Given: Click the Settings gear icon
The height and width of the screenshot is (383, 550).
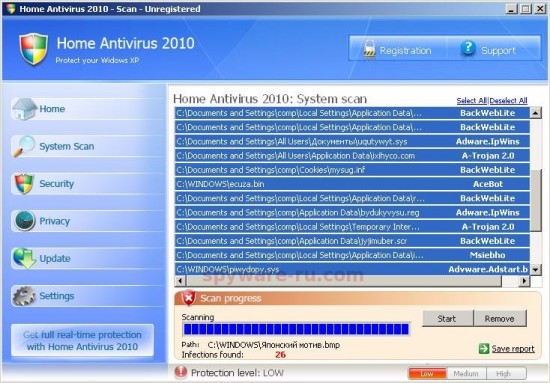Looking at the screenshot, I should pos(24,296).
